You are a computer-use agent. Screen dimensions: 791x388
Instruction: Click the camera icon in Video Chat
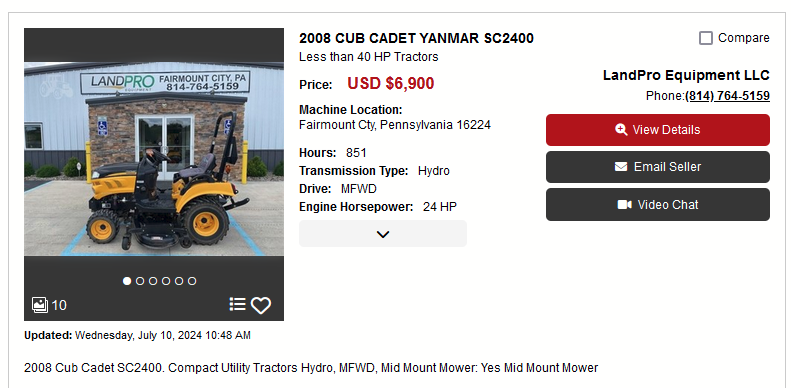click(x=625, y=205)
